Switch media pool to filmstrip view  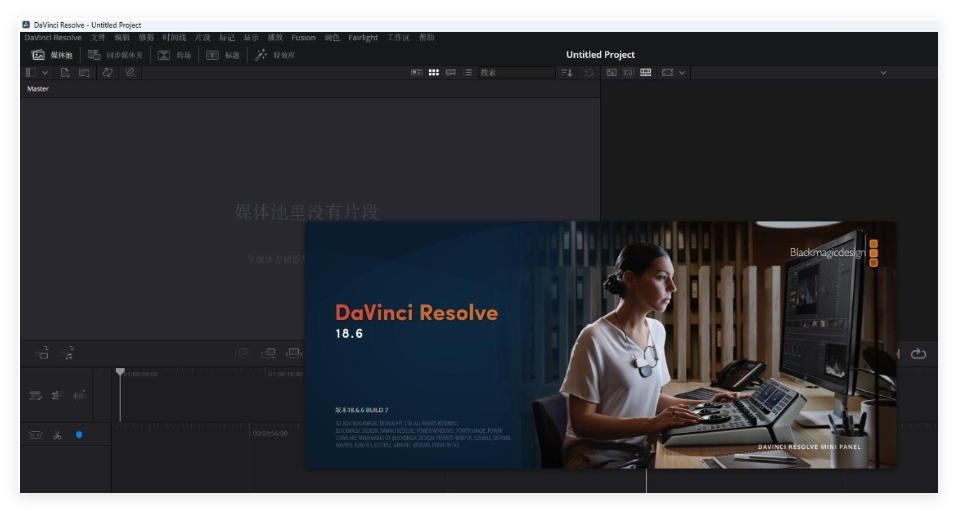[x=451, y=73]
